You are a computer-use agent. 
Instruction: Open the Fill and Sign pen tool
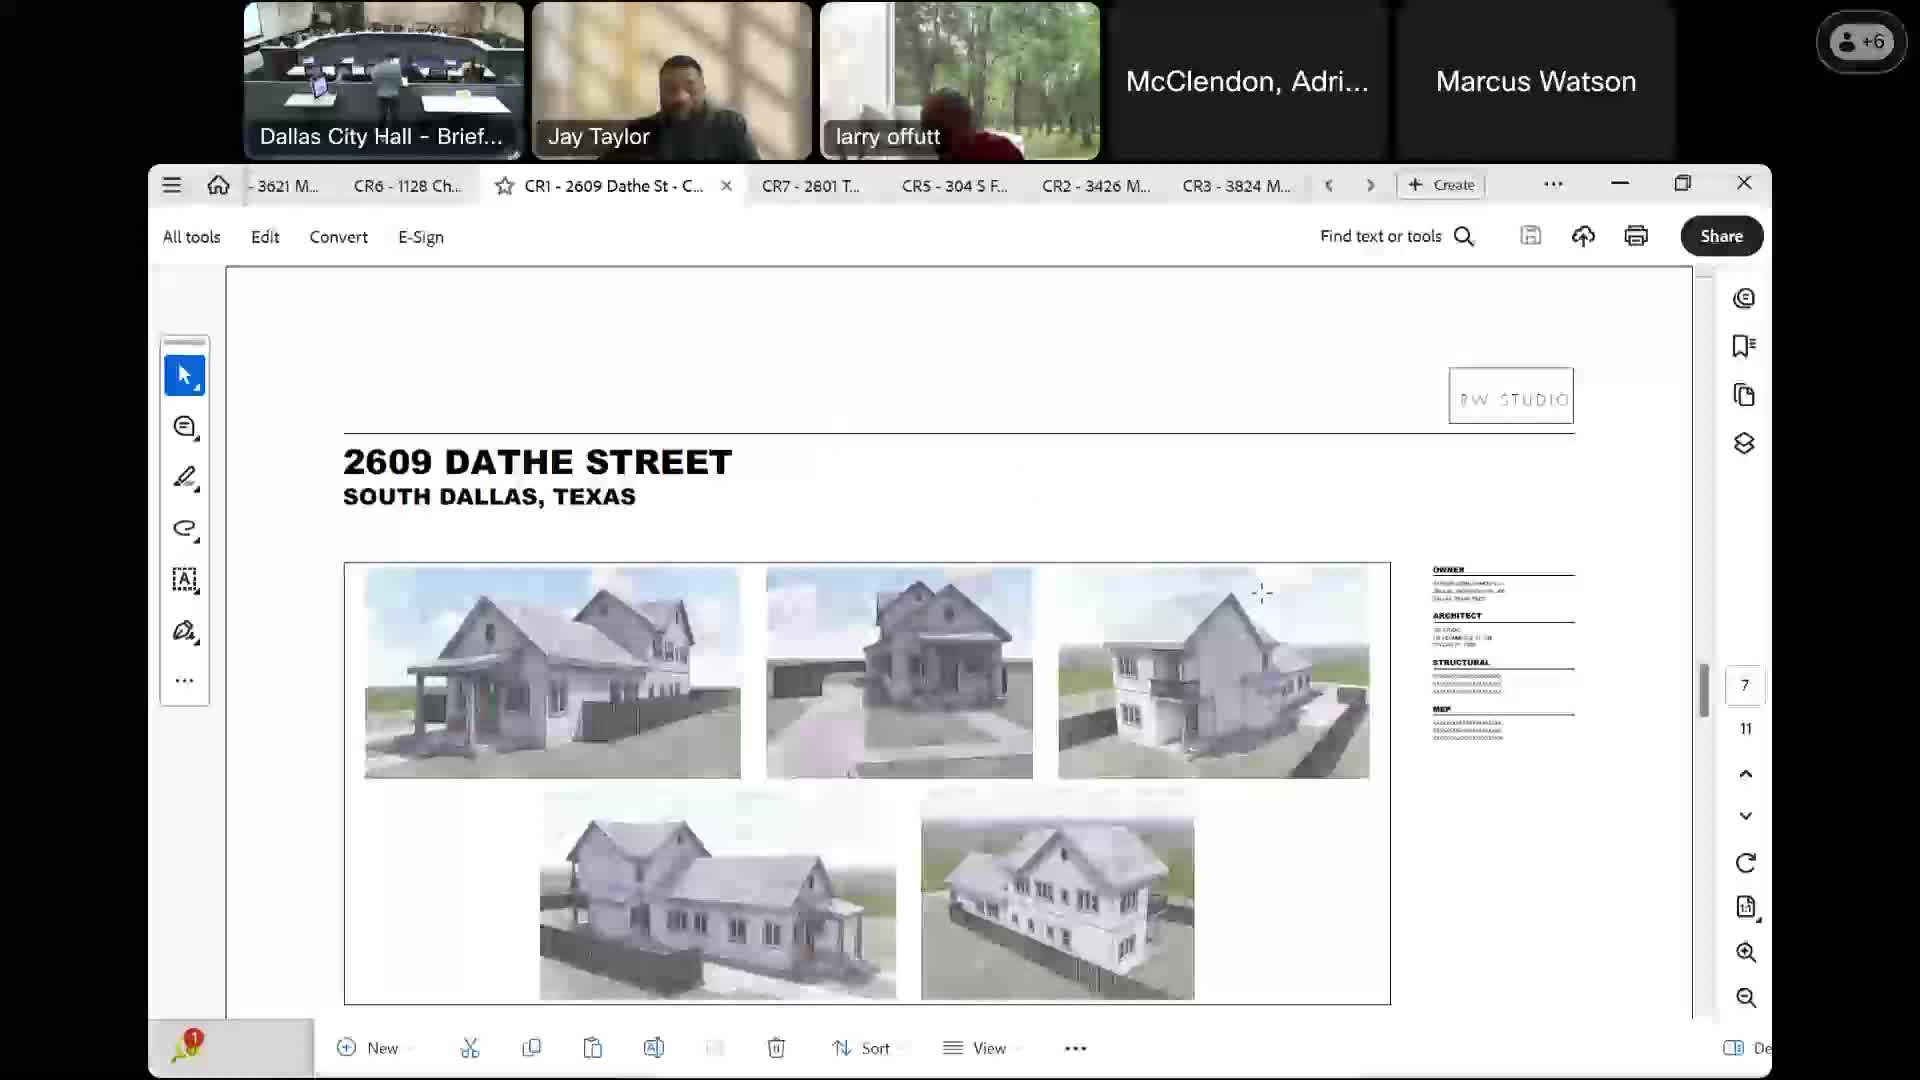click(x=184, y=631)
